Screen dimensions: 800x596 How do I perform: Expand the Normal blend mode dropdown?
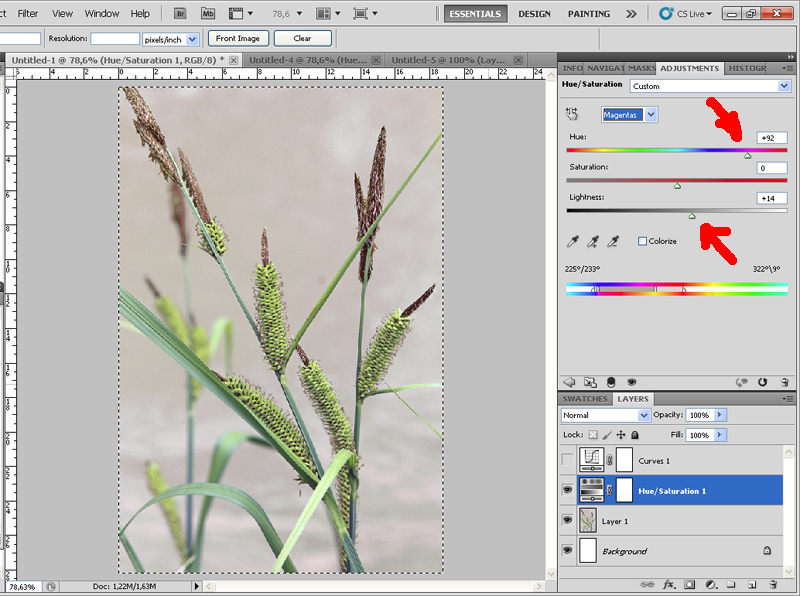coord(644,415)
